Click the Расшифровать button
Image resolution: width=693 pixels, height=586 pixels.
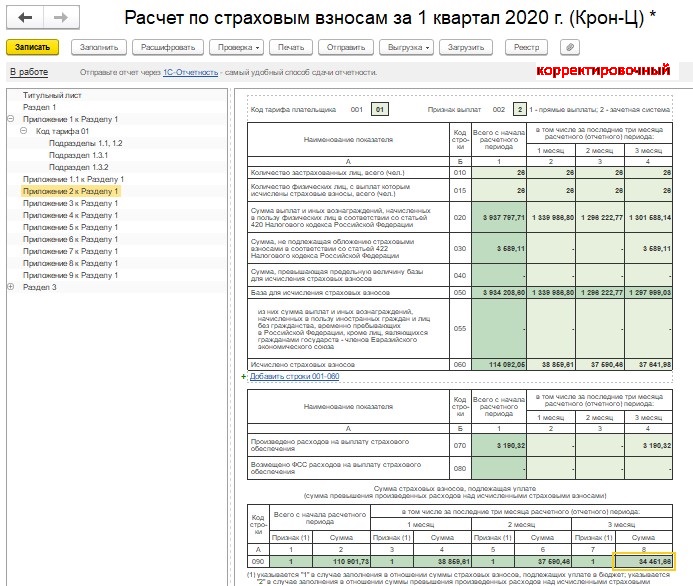click(168, 47)
